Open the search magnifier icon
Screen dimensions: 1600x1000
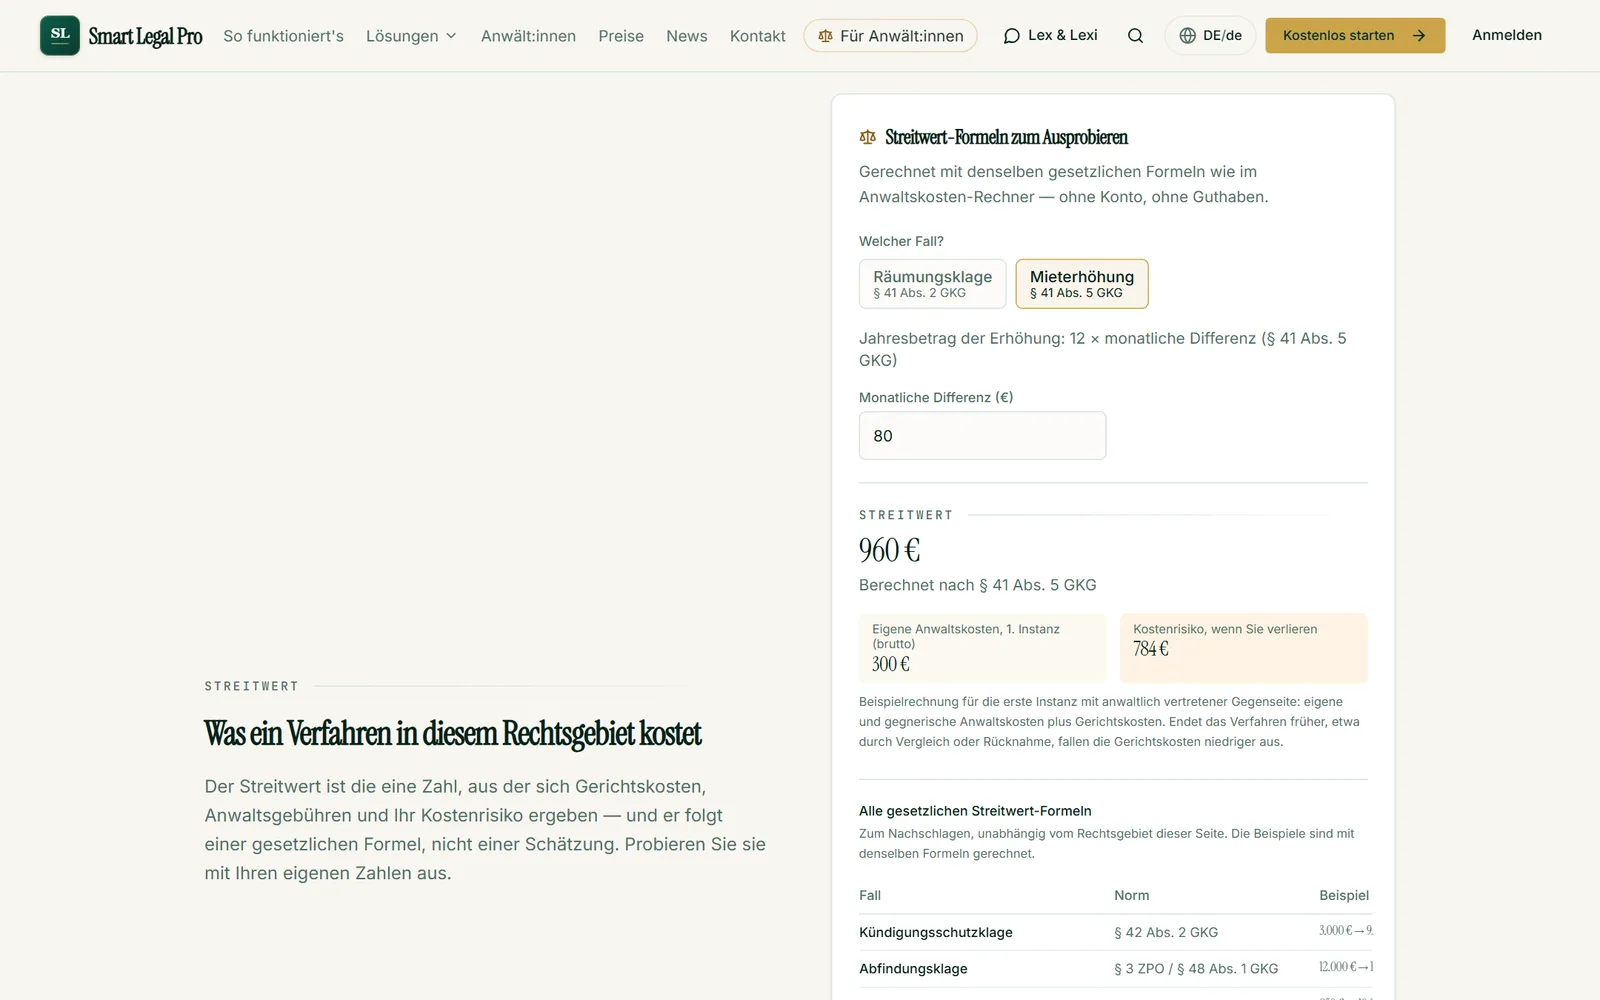pyautogui.click(x=1135, y=36)
